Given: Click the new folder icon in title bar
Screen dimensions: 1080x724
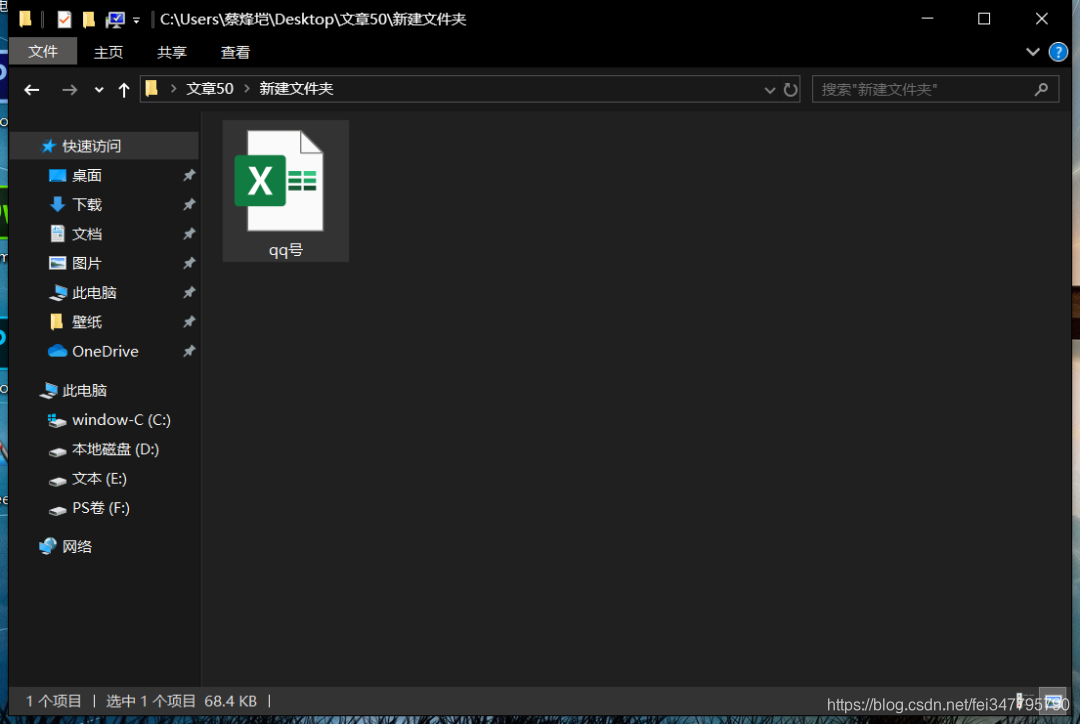Looking at the screenshot, I should click(x=88, y=19).
